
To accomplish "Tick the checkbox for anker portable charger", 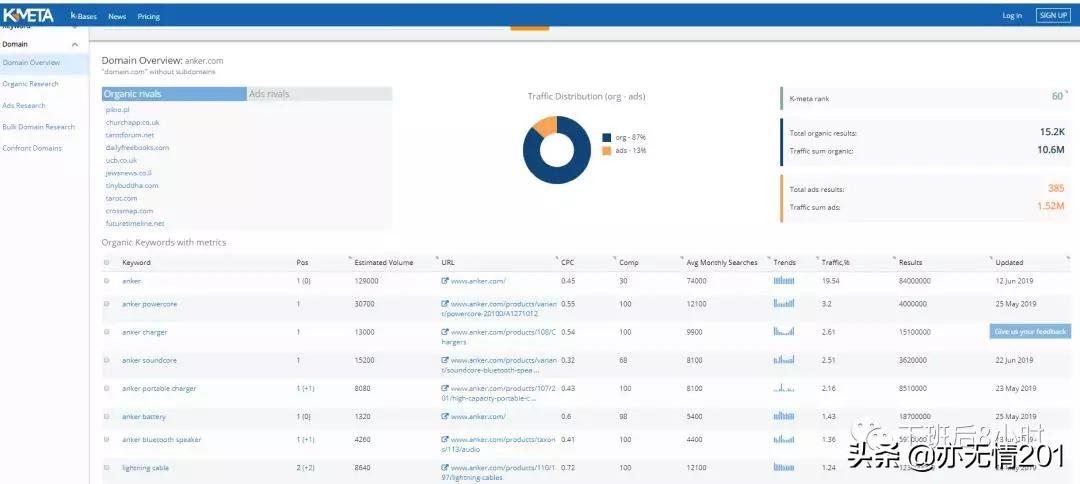I will pos(106,388).
